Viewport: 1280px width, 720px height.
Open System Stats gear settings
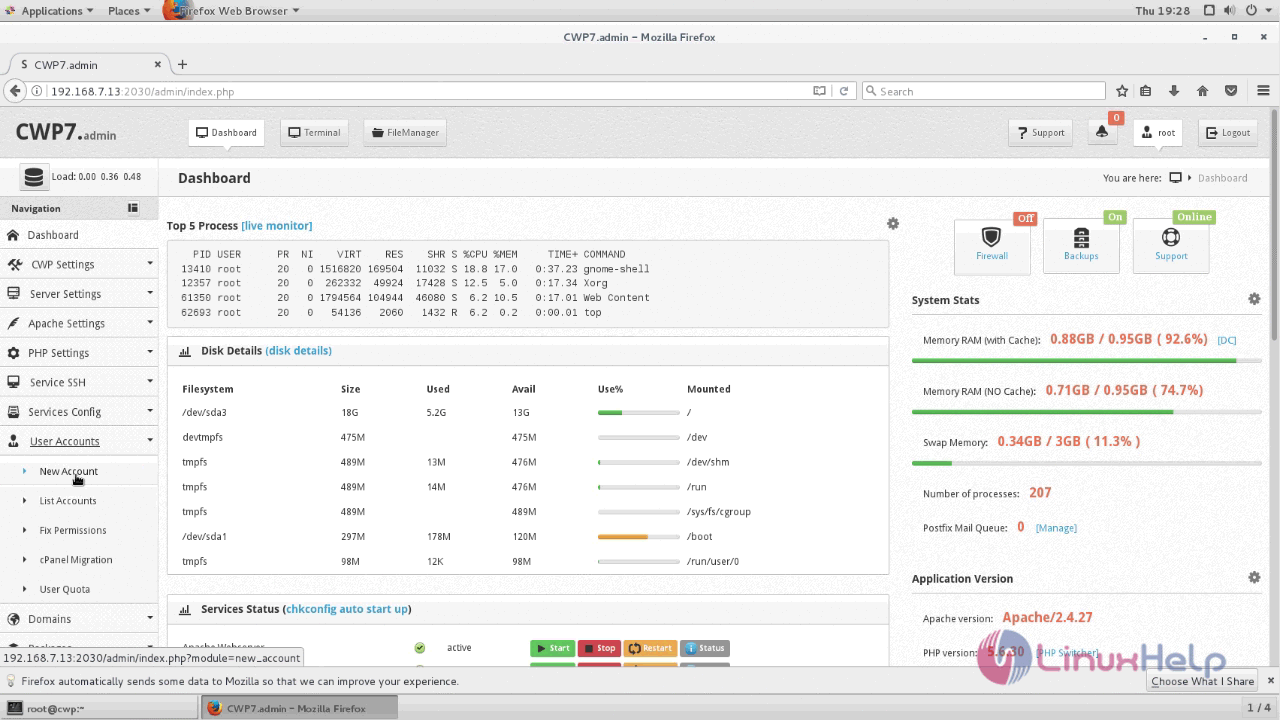[x=1254, y=299]
